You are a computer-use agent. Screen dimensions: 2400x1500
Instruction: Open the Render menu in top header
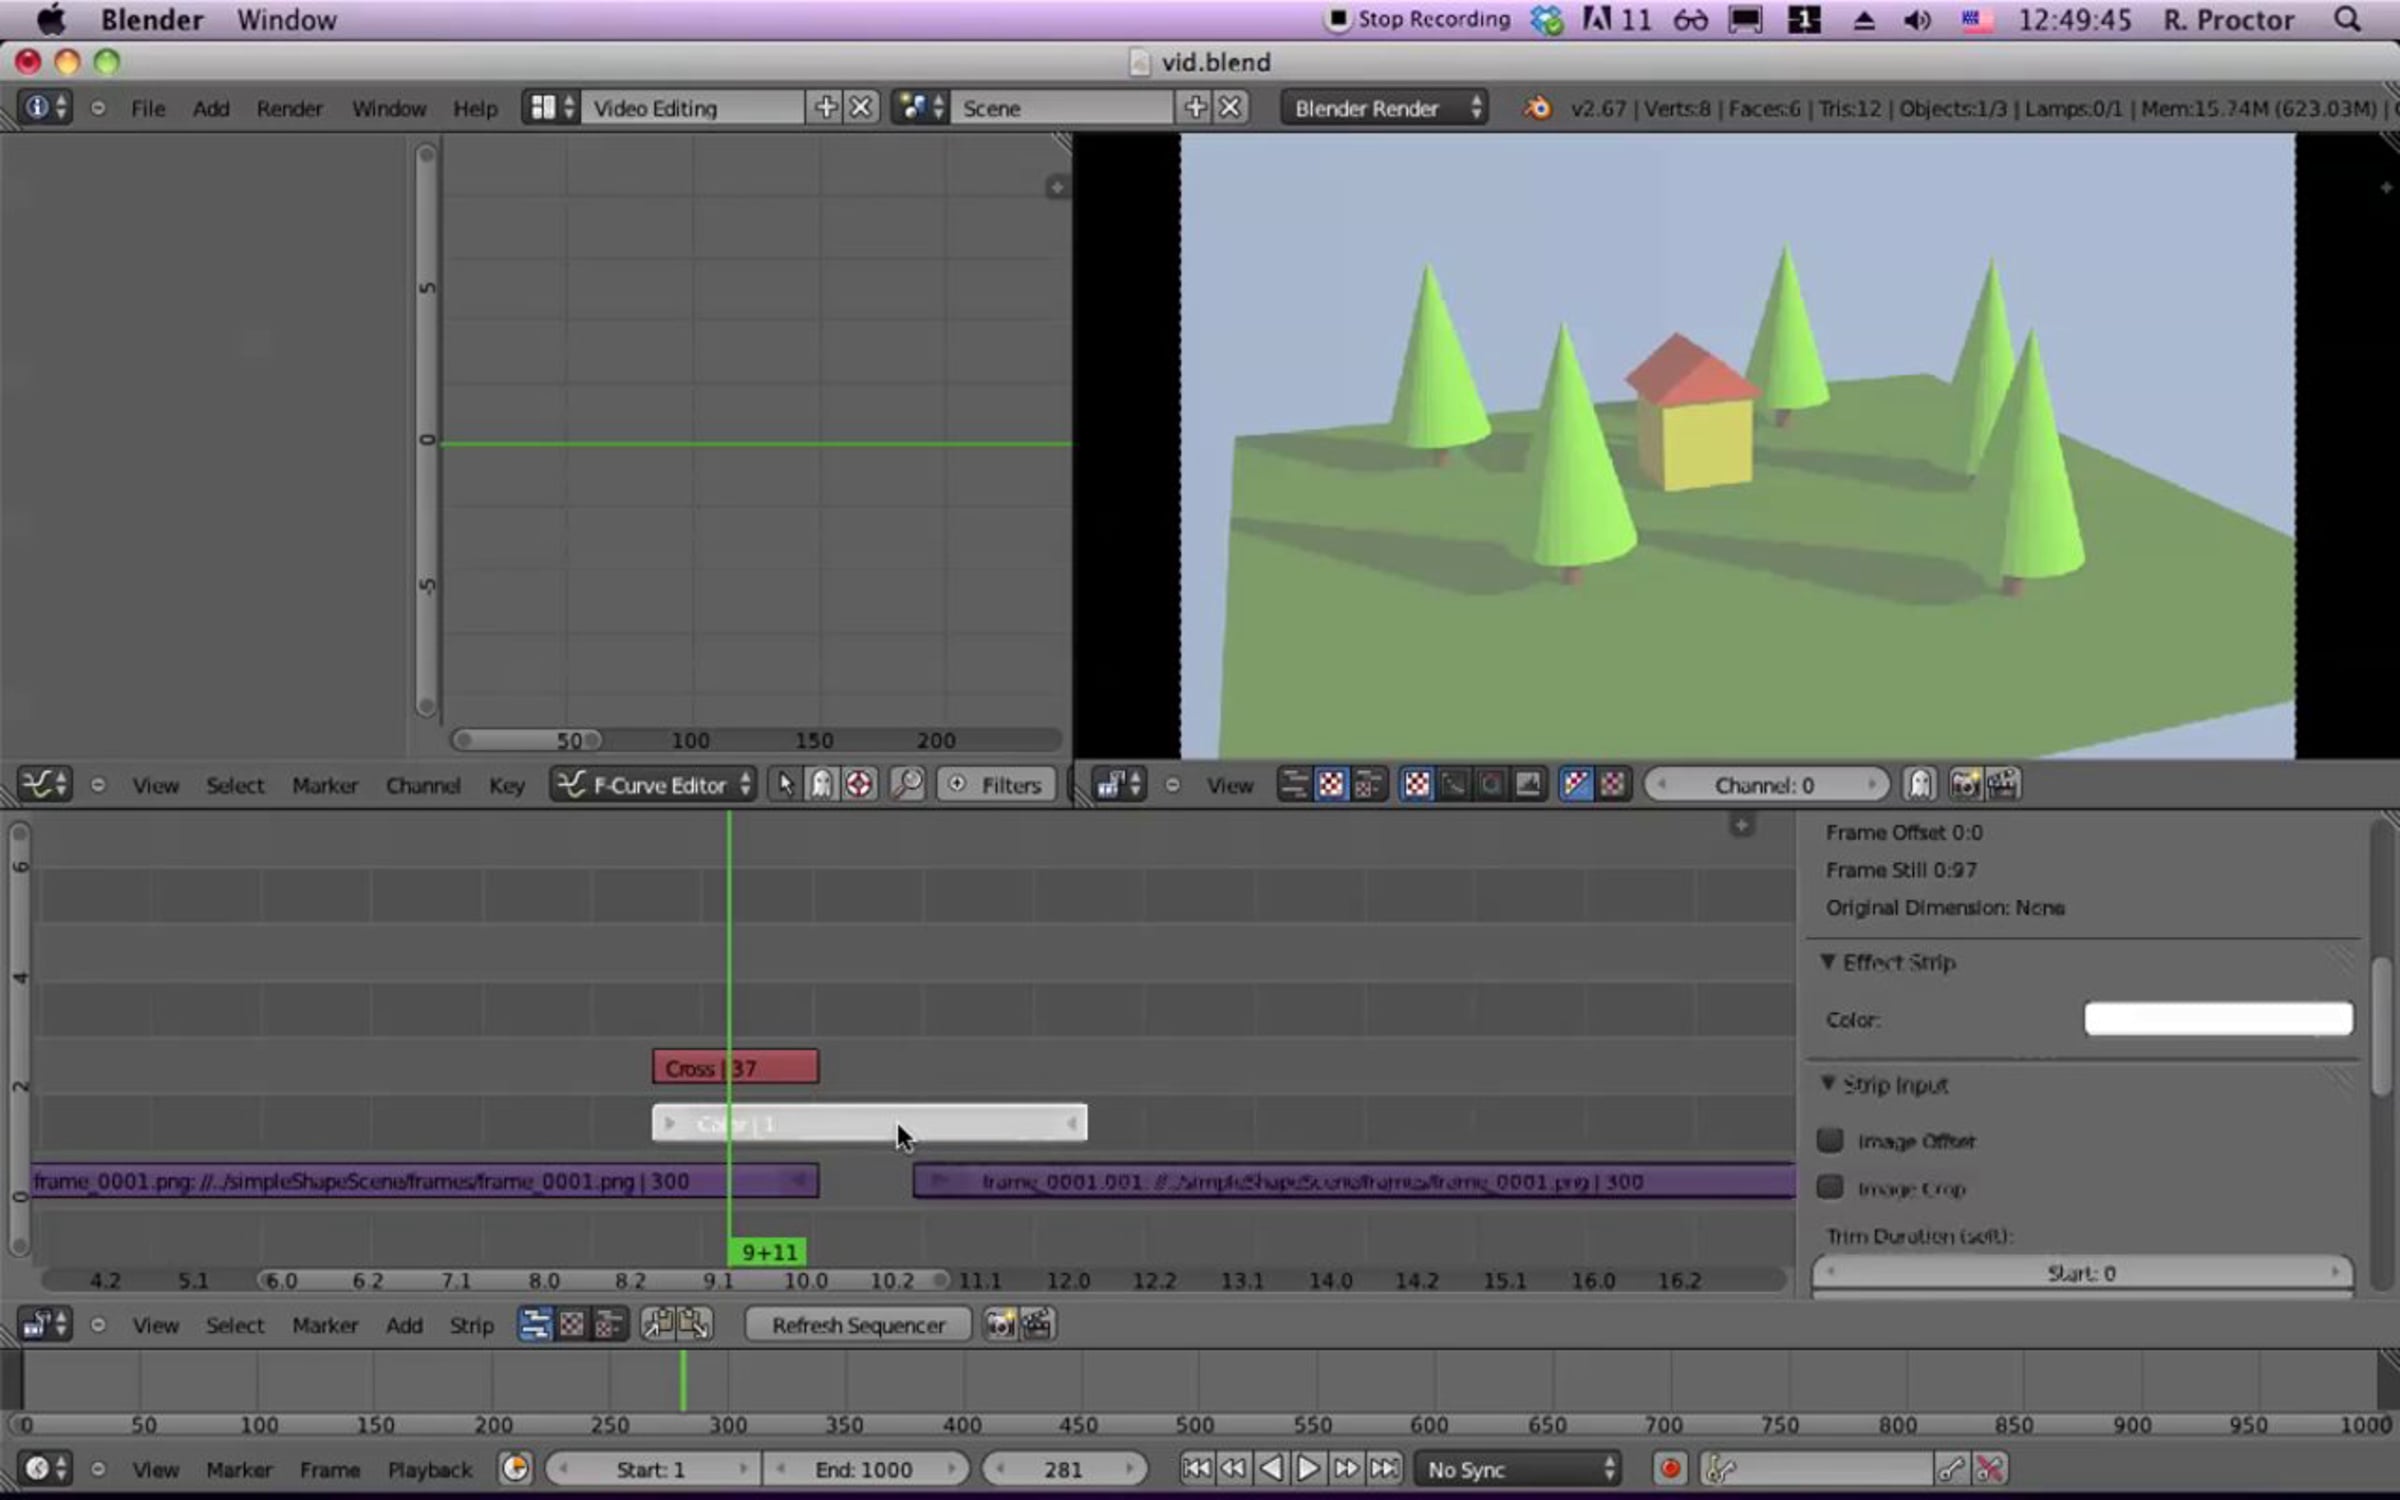point(289,108)
